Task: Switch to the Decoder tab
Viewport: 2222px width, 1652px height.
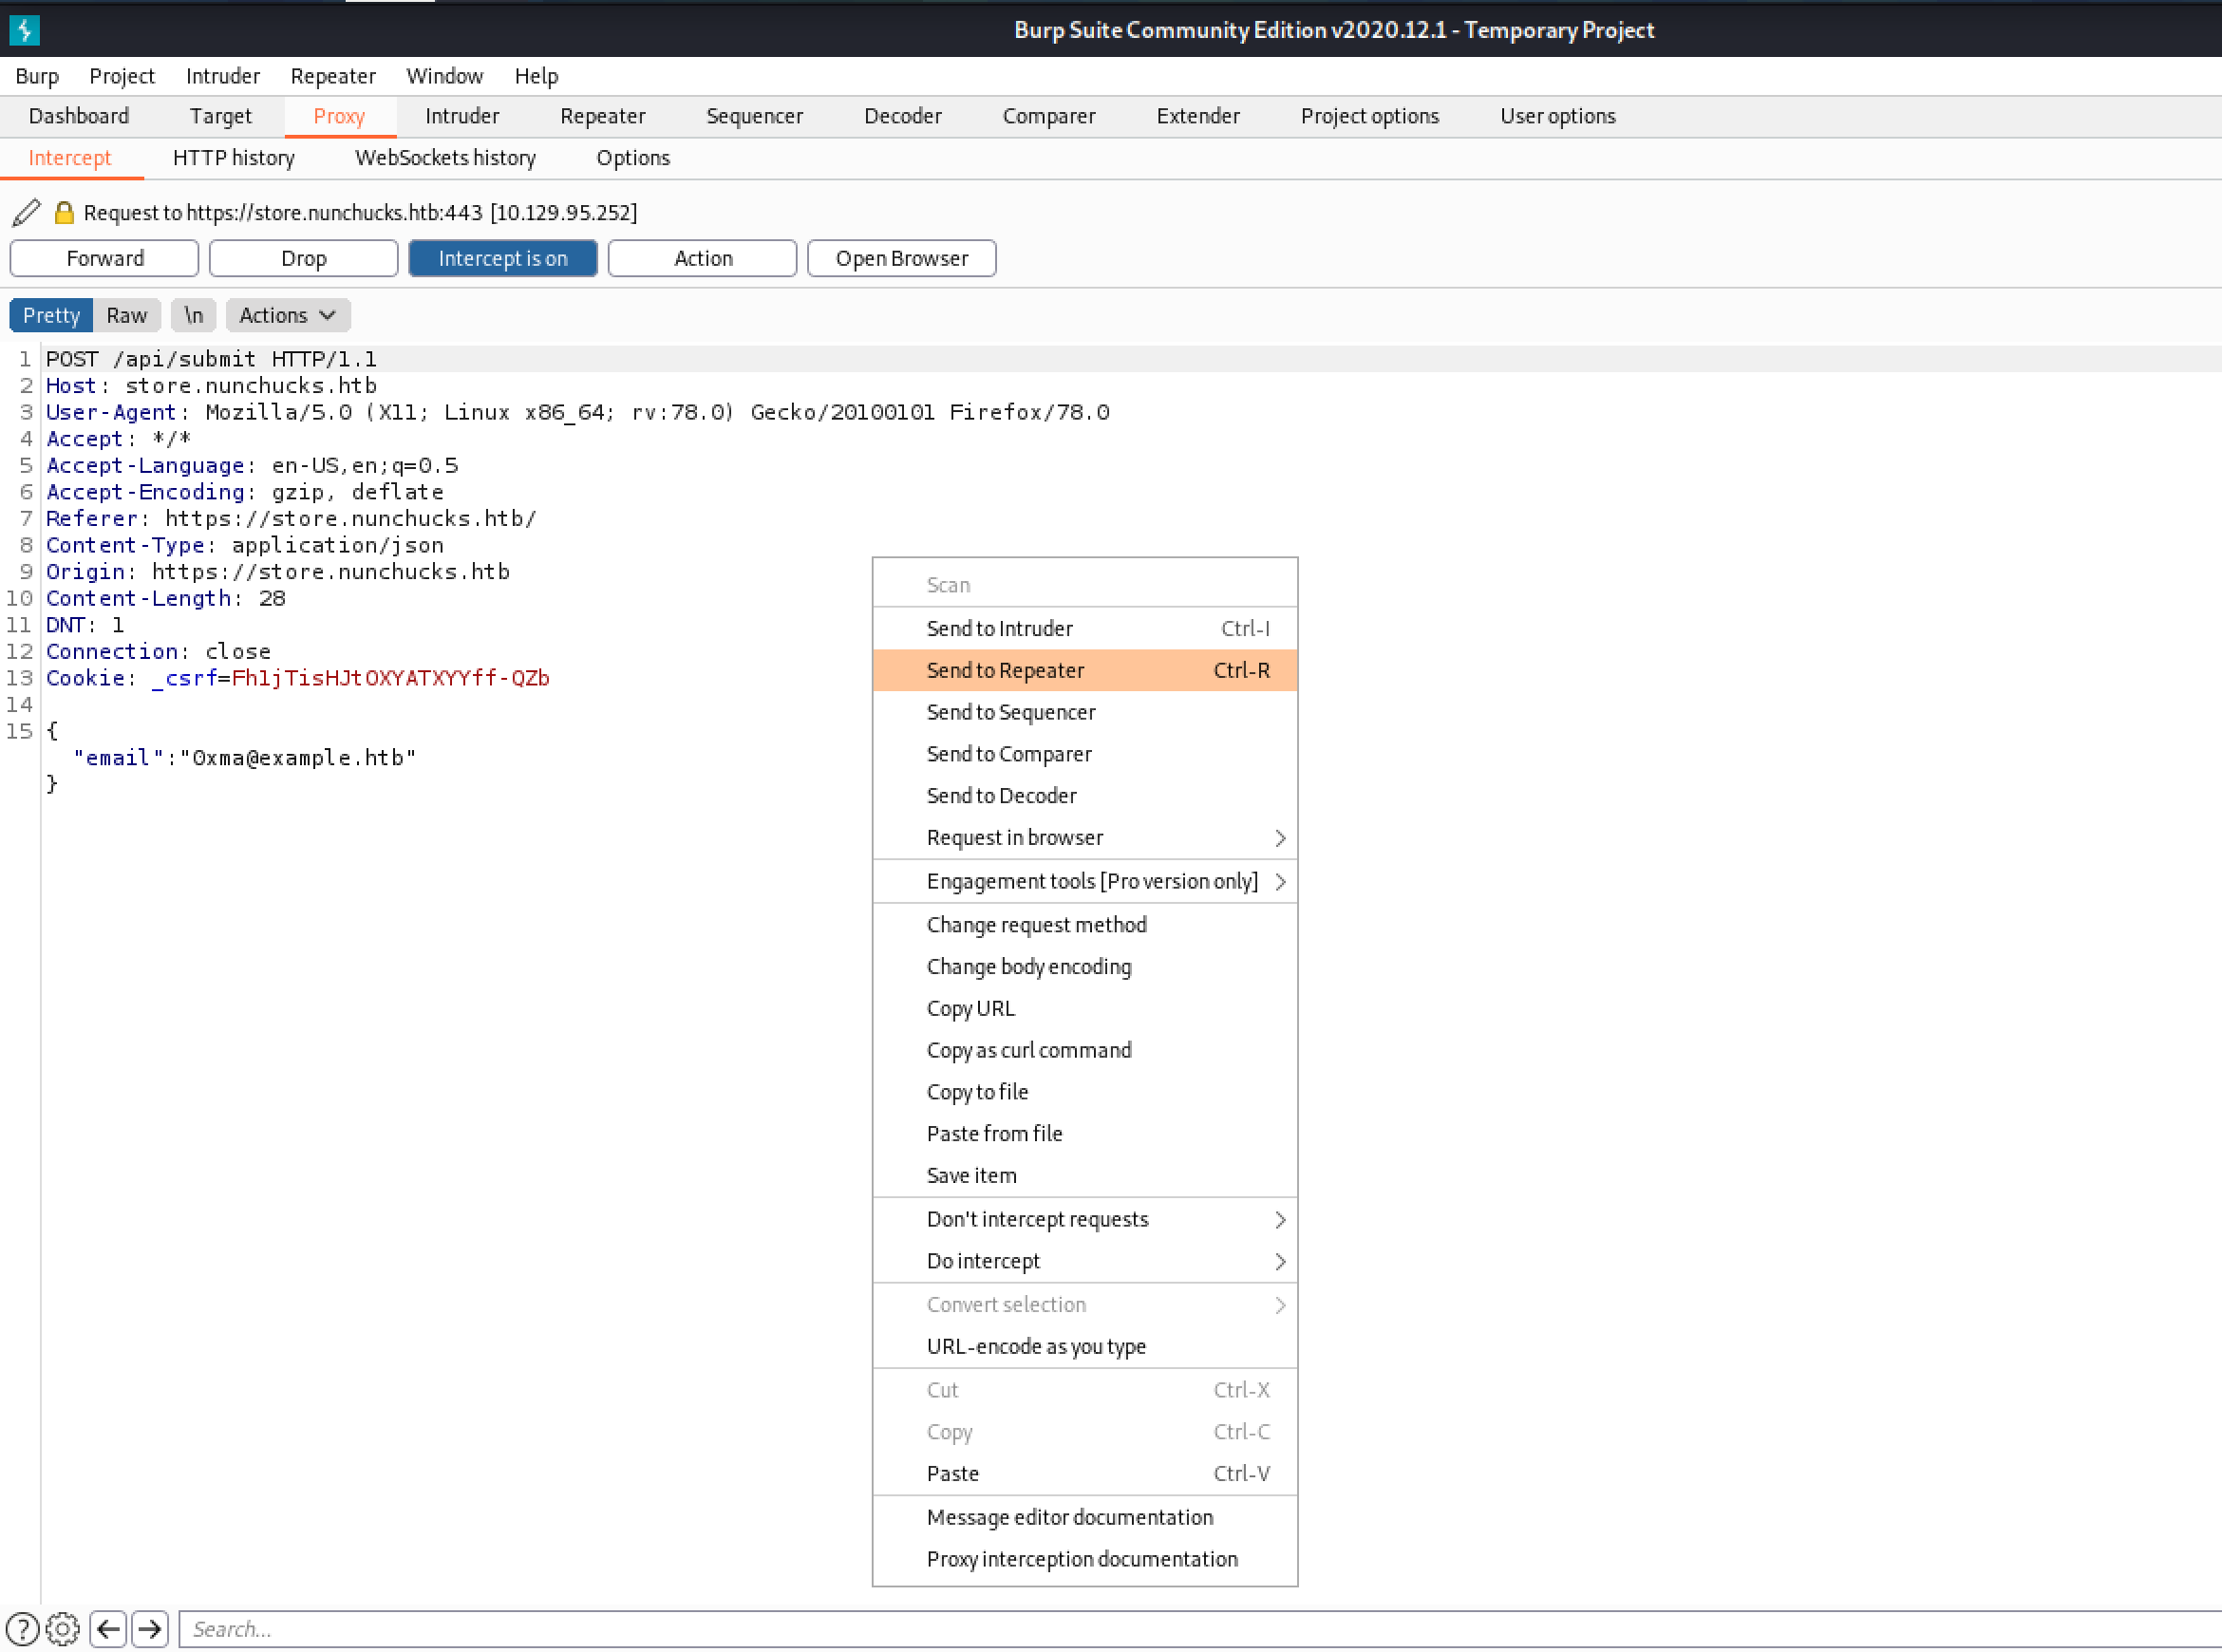Action: [903, 116]
